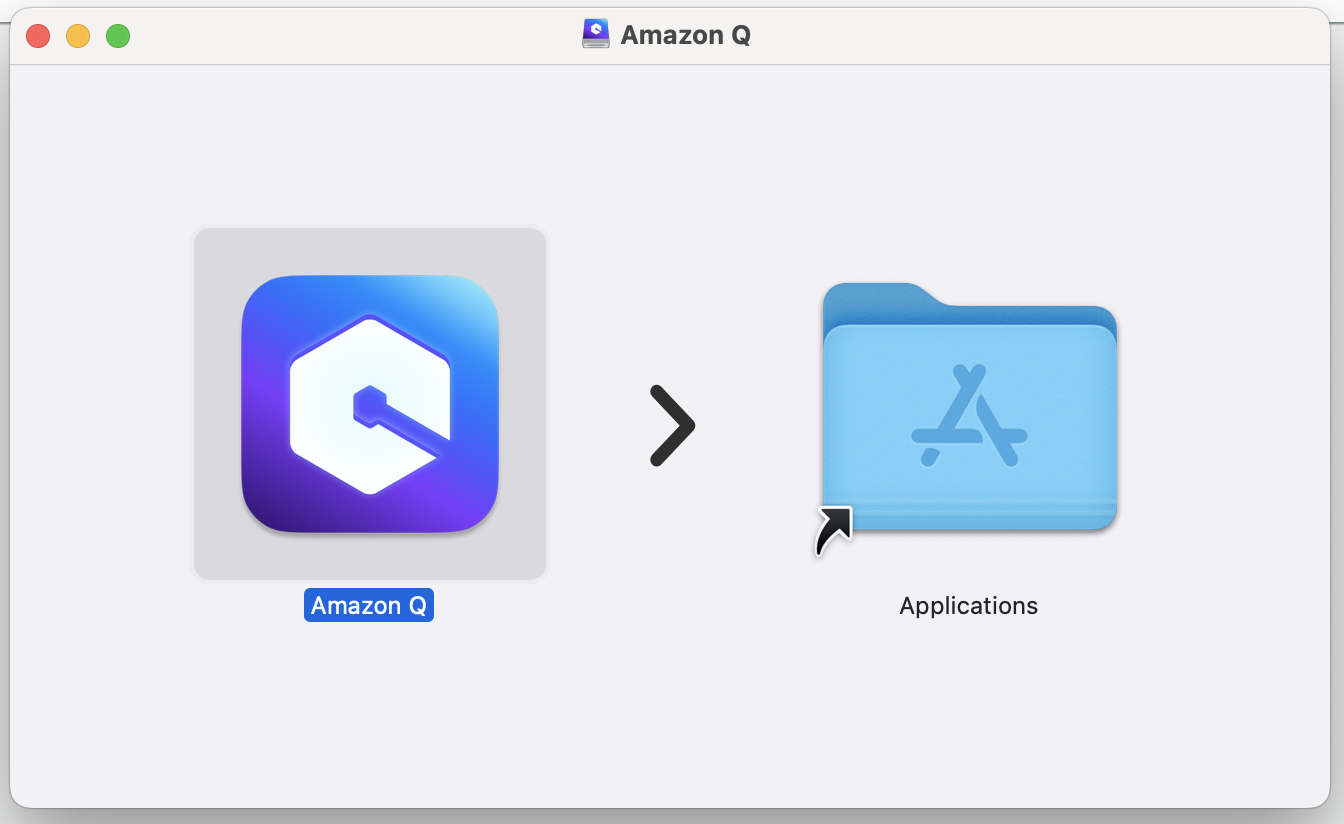
Task: Open the Applications folder shortcut
Action: tap(969, 406)
